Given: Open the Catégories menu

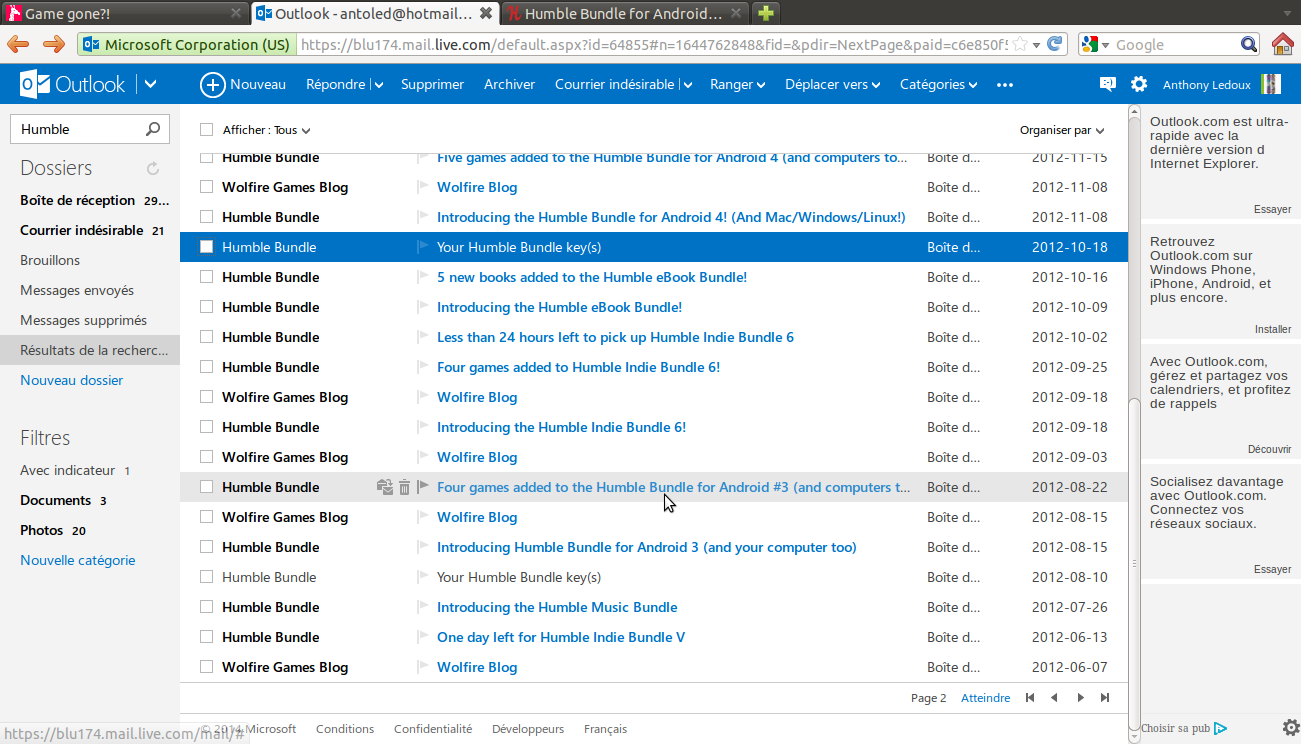Looking at the screenshot, I should pos(938,85).
